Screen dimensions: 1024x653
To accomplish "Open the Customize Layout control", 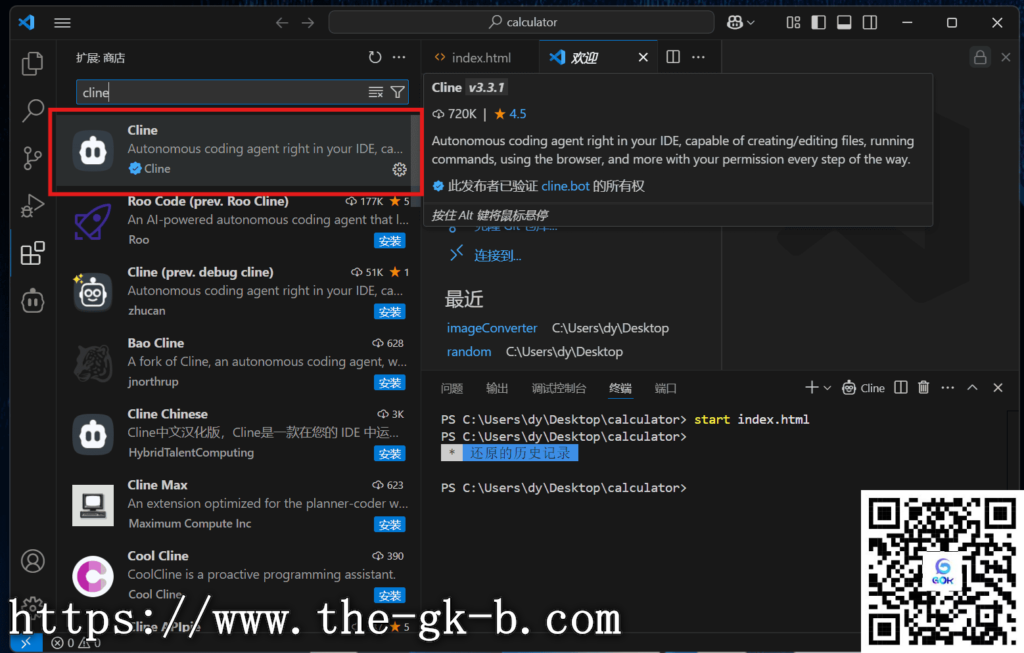I will point(793,23).
